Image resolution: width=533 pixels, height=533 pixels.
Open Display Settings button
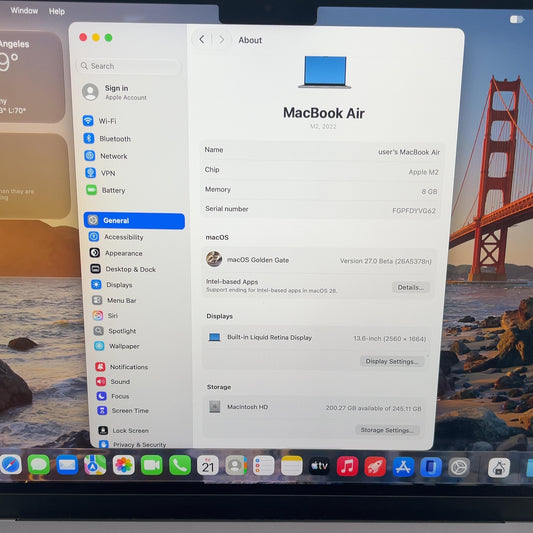392,361
